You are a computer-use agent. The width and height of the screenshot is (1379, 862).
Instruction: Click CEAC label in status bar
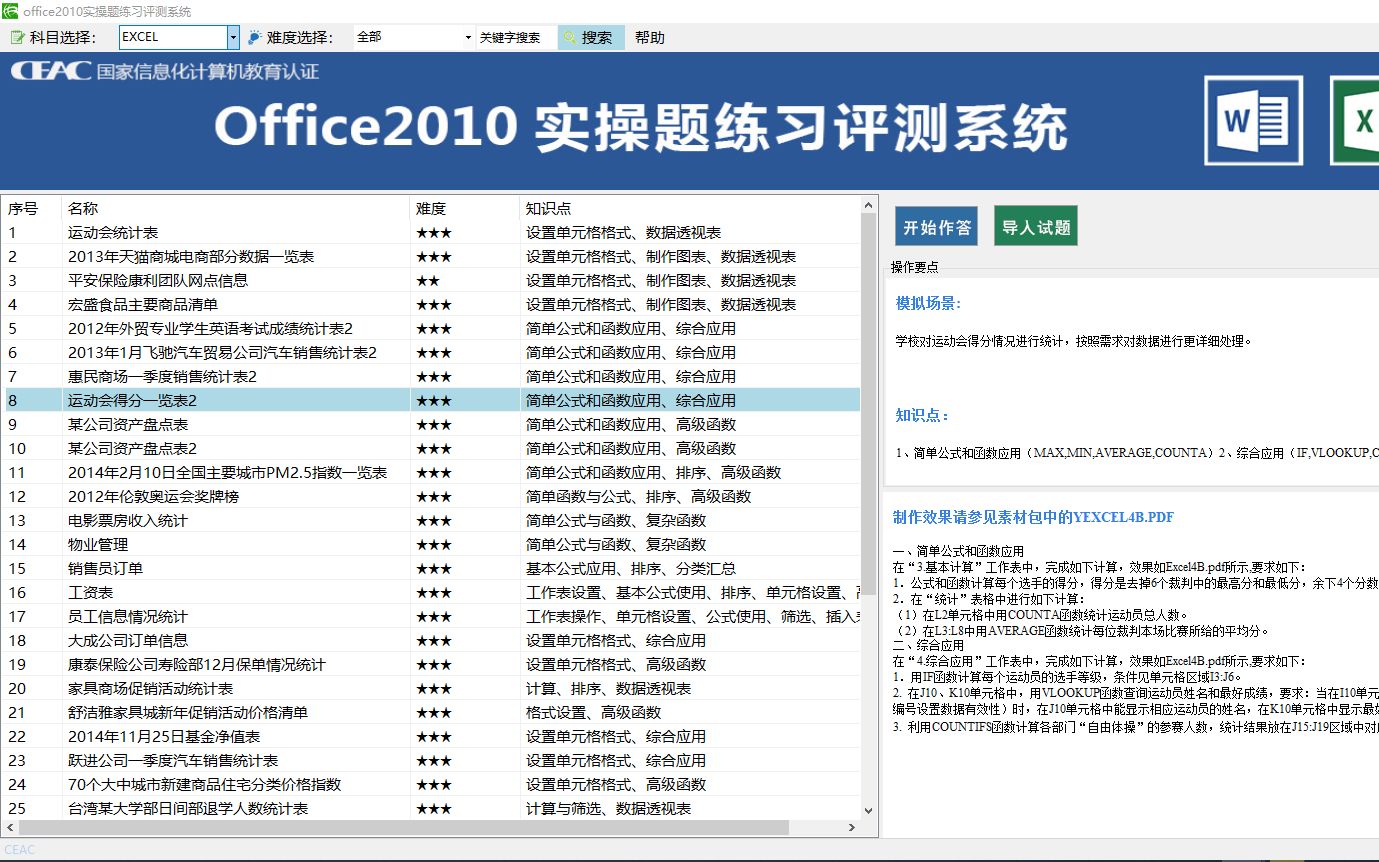(x=20, y=850)
